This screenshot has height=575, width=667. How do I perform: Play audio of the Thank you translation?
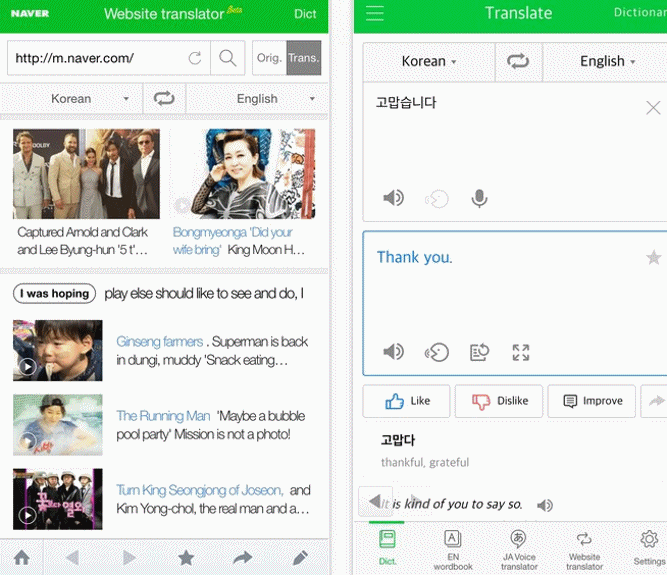(x=393, y=352)
